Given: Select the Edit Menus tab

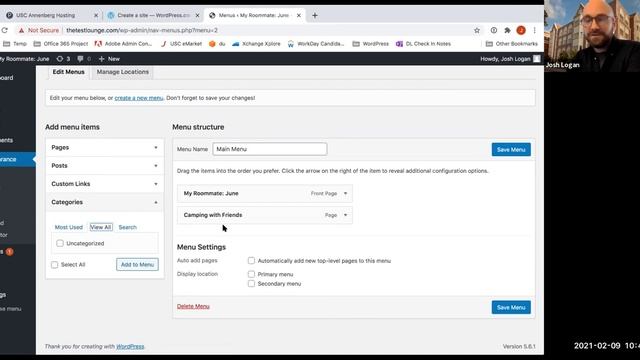Looking at the screenshot, I should pyautogui.click(x=68, y=72).
